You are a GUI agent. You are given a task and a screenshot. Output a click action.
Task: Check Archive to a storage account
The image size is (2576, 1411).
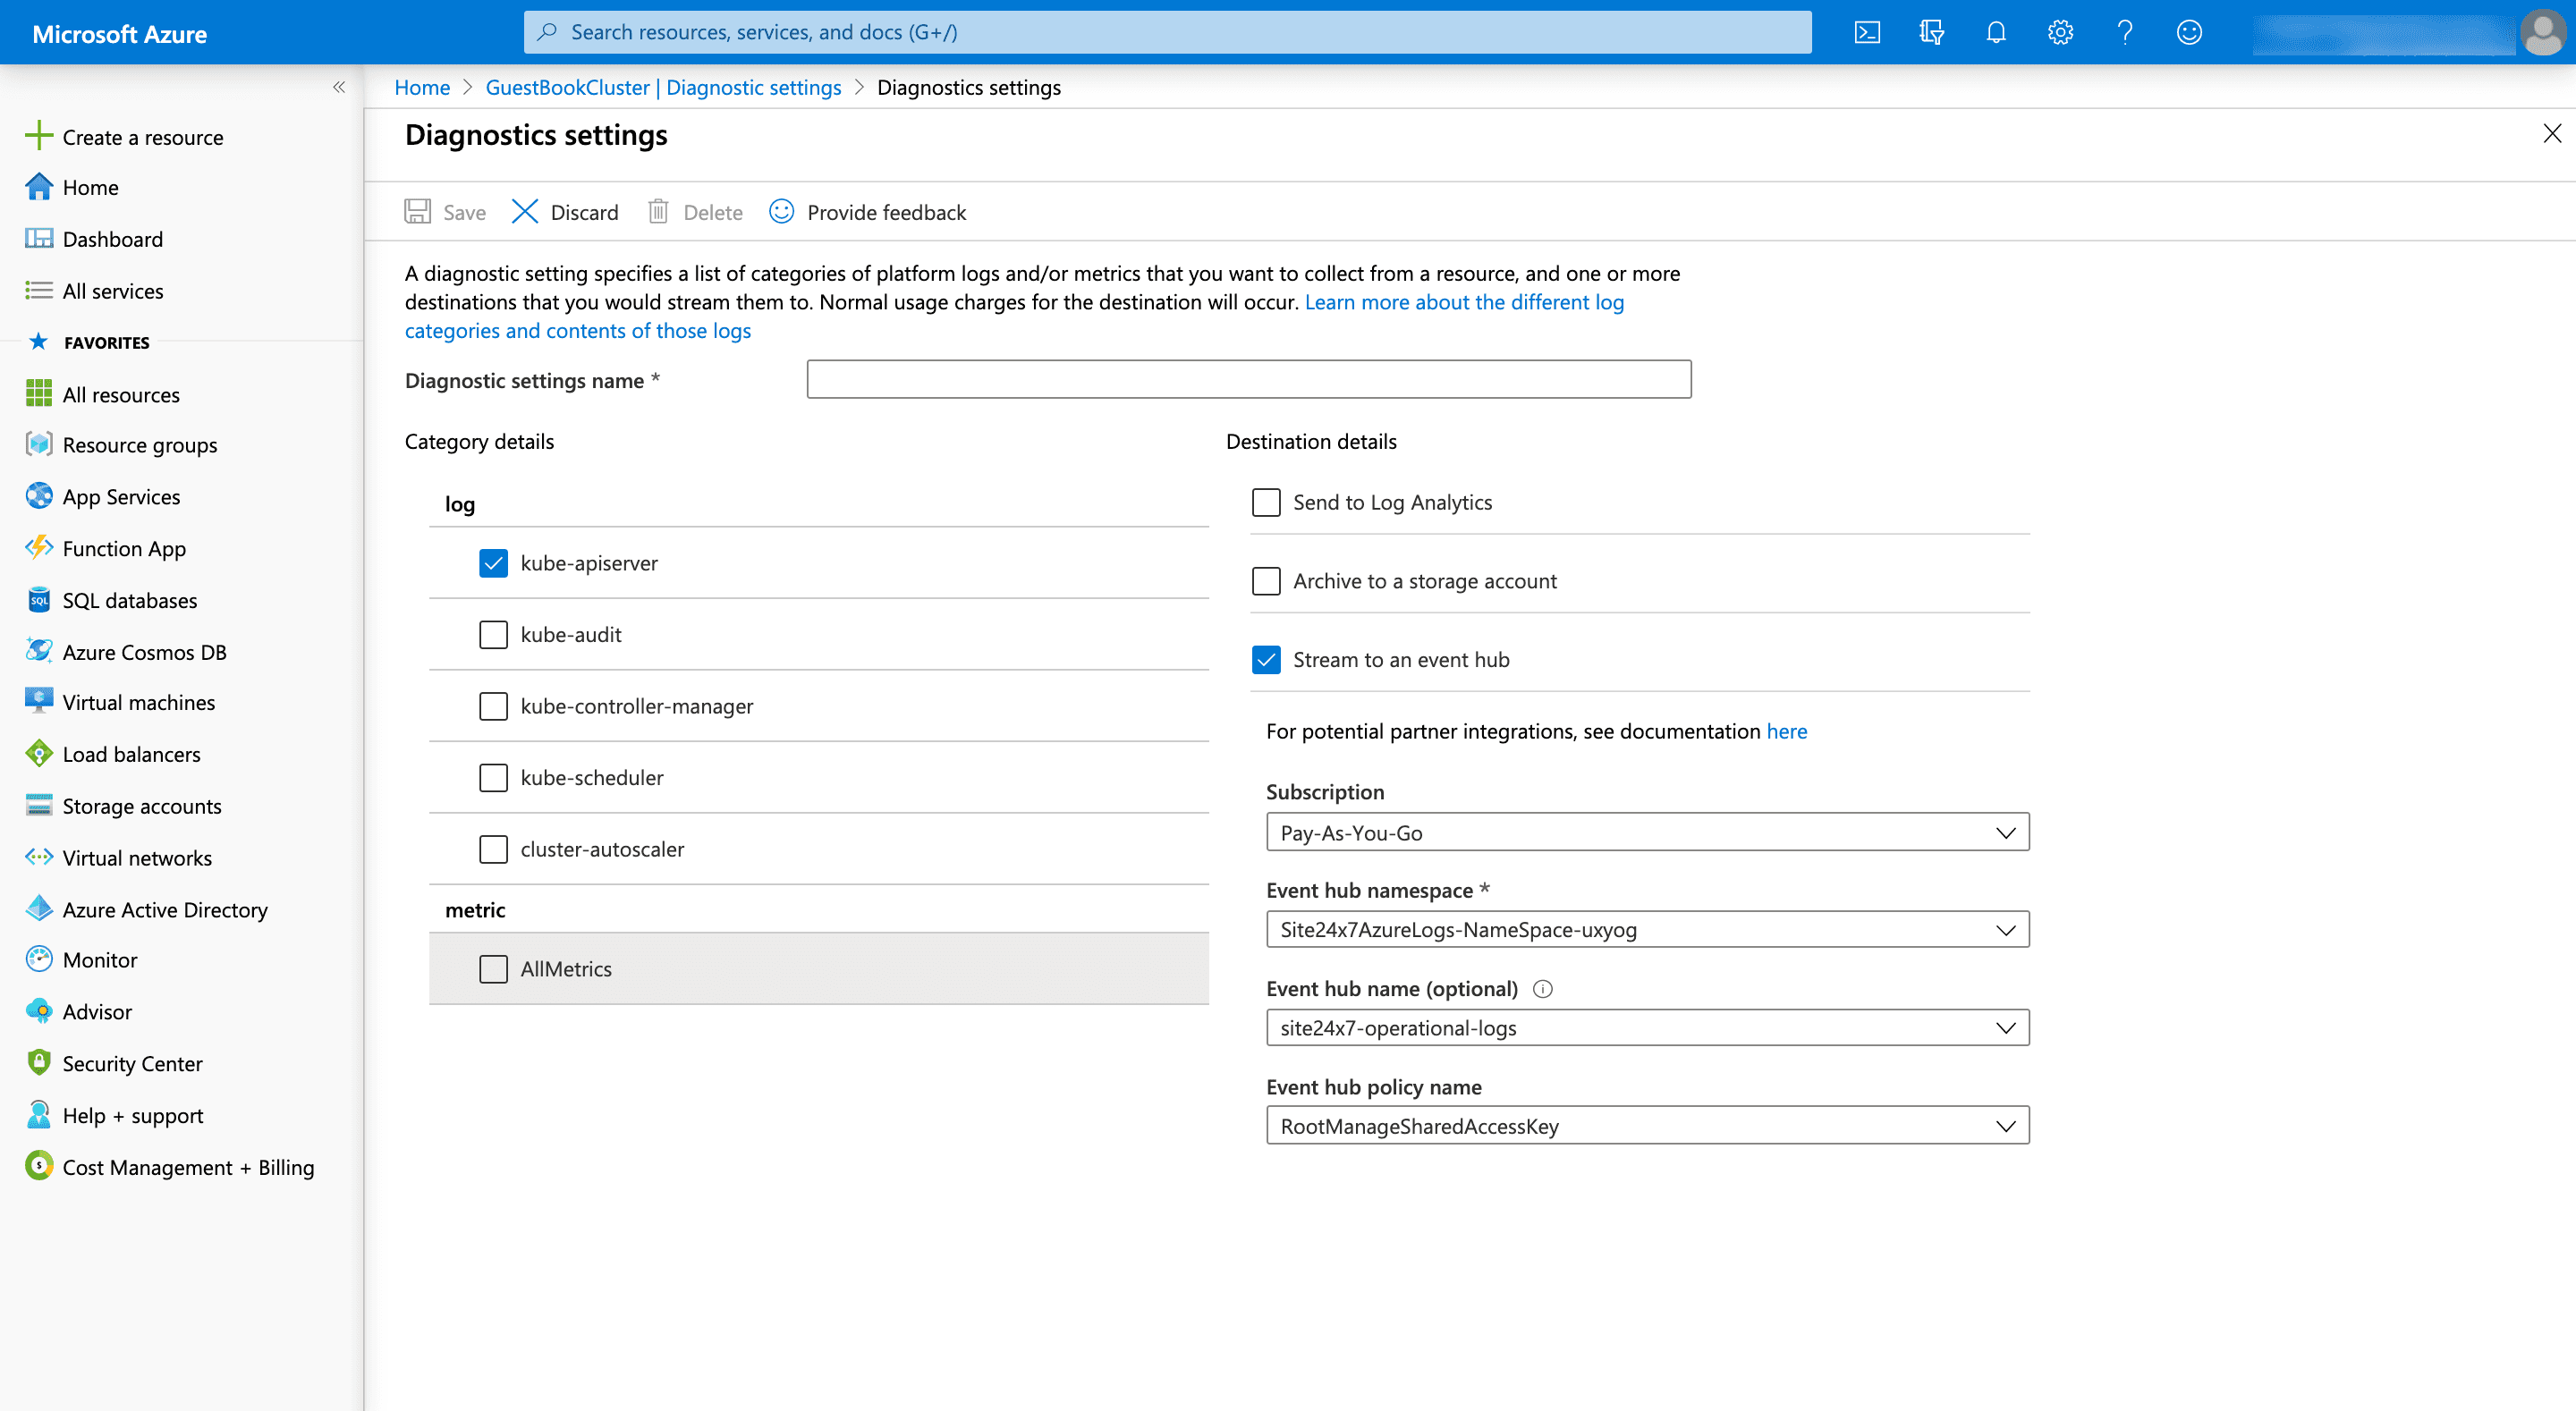pyautogui.click(x=1266, y=581)
